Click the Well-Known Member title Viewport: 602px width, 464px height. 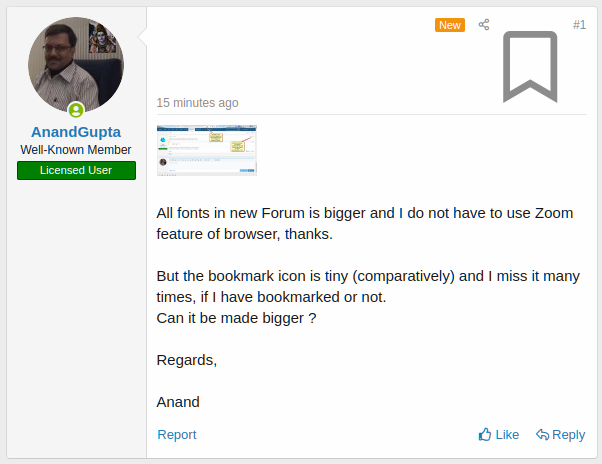point(76,150)
